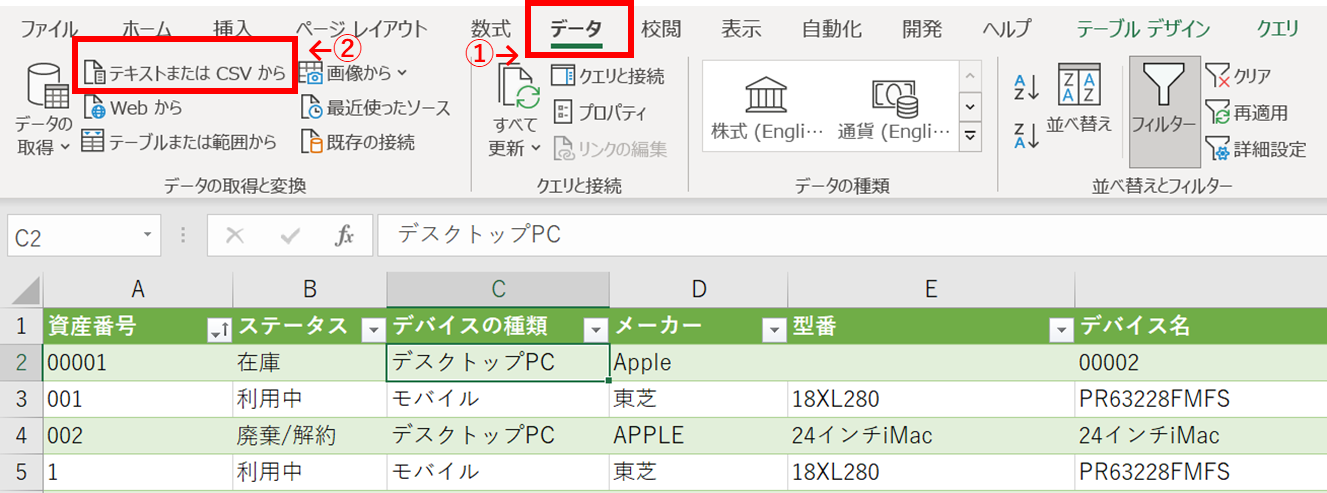Click the formula bar input field

(x=850, y=235)
